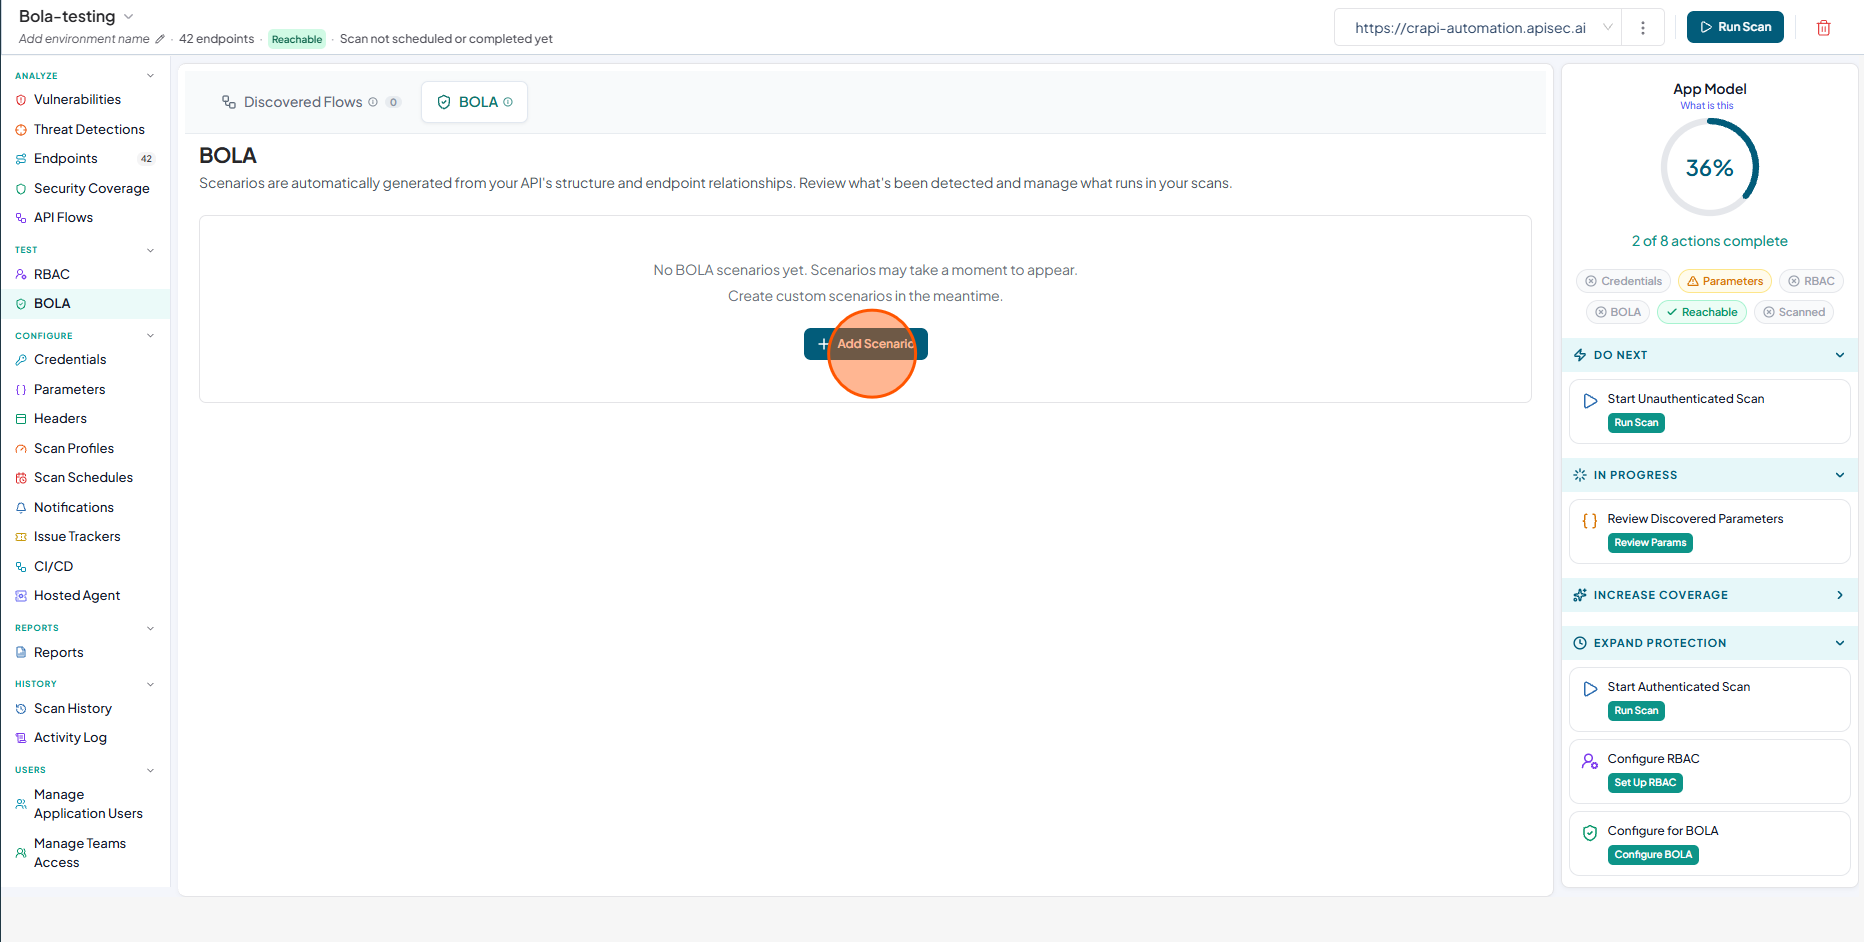Click the Credentials status chip
Image resolution: width=1864 pixels, height=942 pixels.
click(x=1623, y=281)
